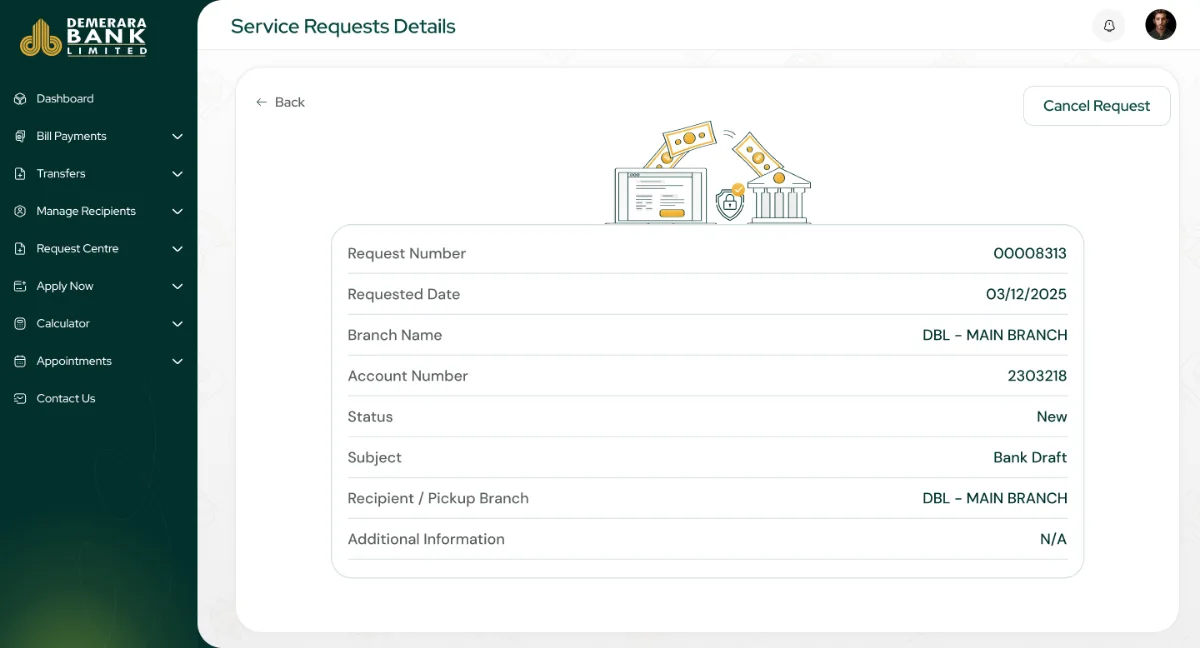Expand the Apply Now chevron

pos(177,286)
